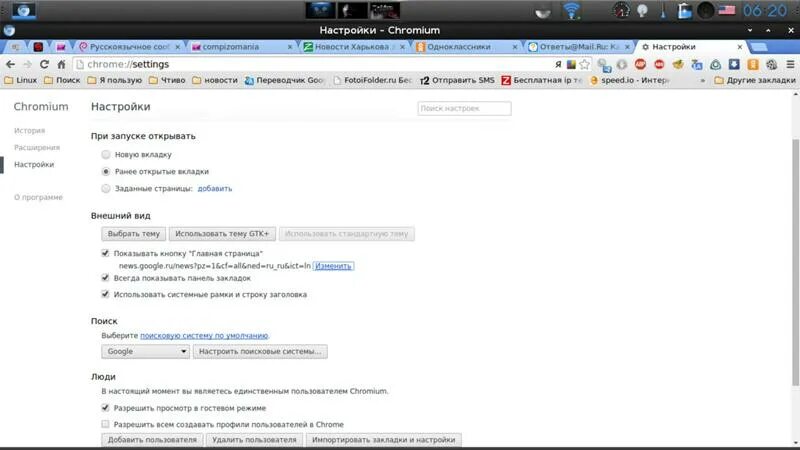Open 'О программе' in the sidebar
800x450 pixels.
(x=38, y=197)
